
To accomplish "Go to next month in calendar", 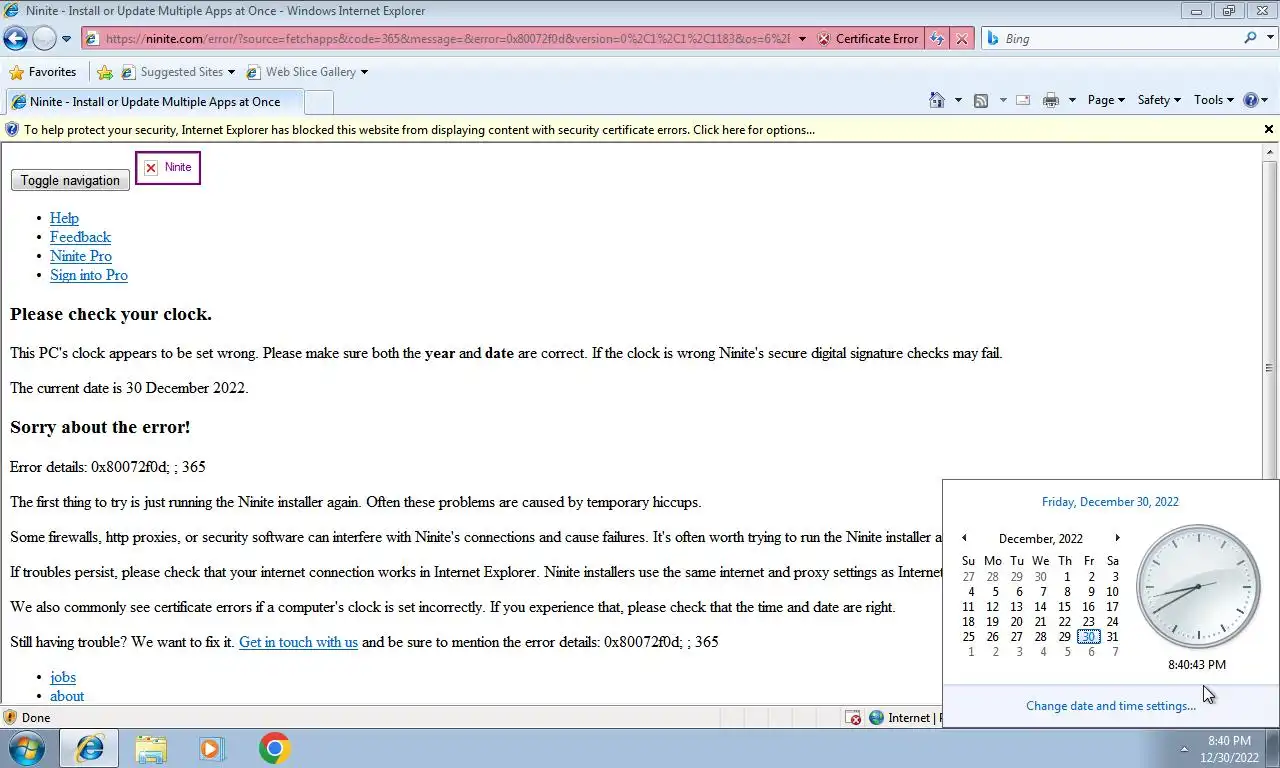I will click(1117, 538).
